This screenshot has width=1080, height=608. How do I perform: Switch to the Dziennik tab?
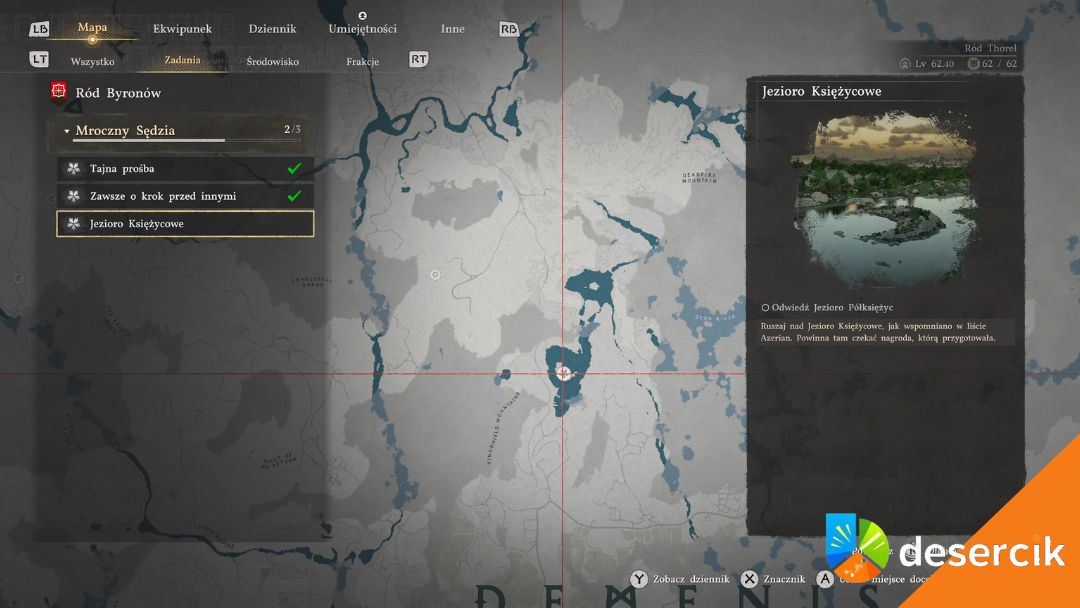click(272, 29)
